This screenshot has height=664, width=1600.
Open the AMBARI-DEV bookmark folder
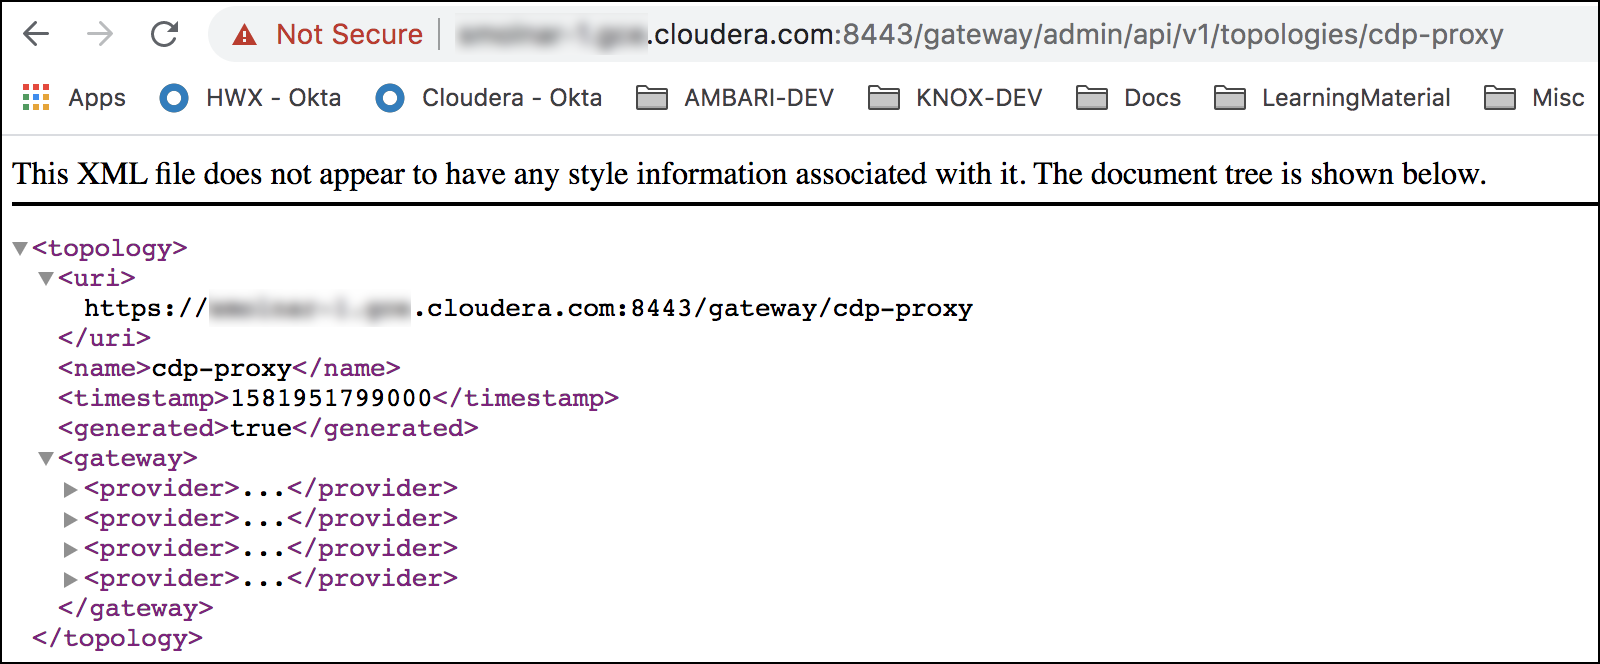[735, 97]
